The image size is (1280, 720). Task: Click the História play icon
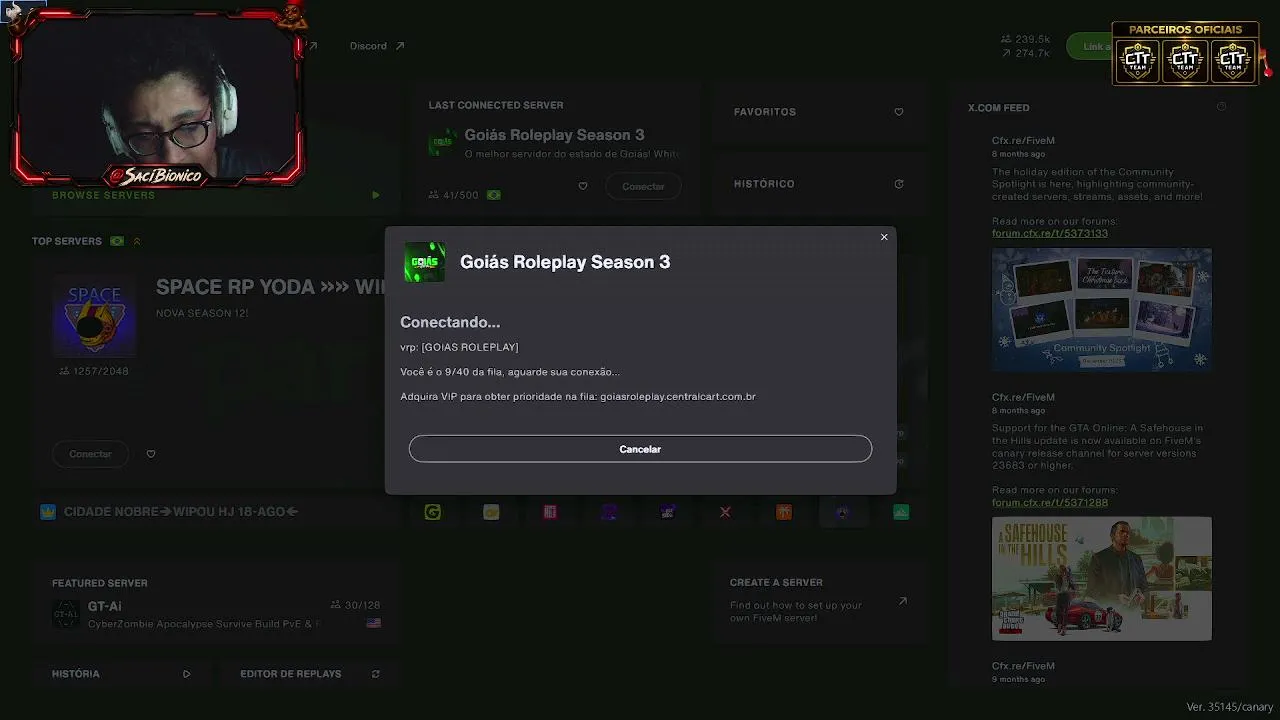187,674
